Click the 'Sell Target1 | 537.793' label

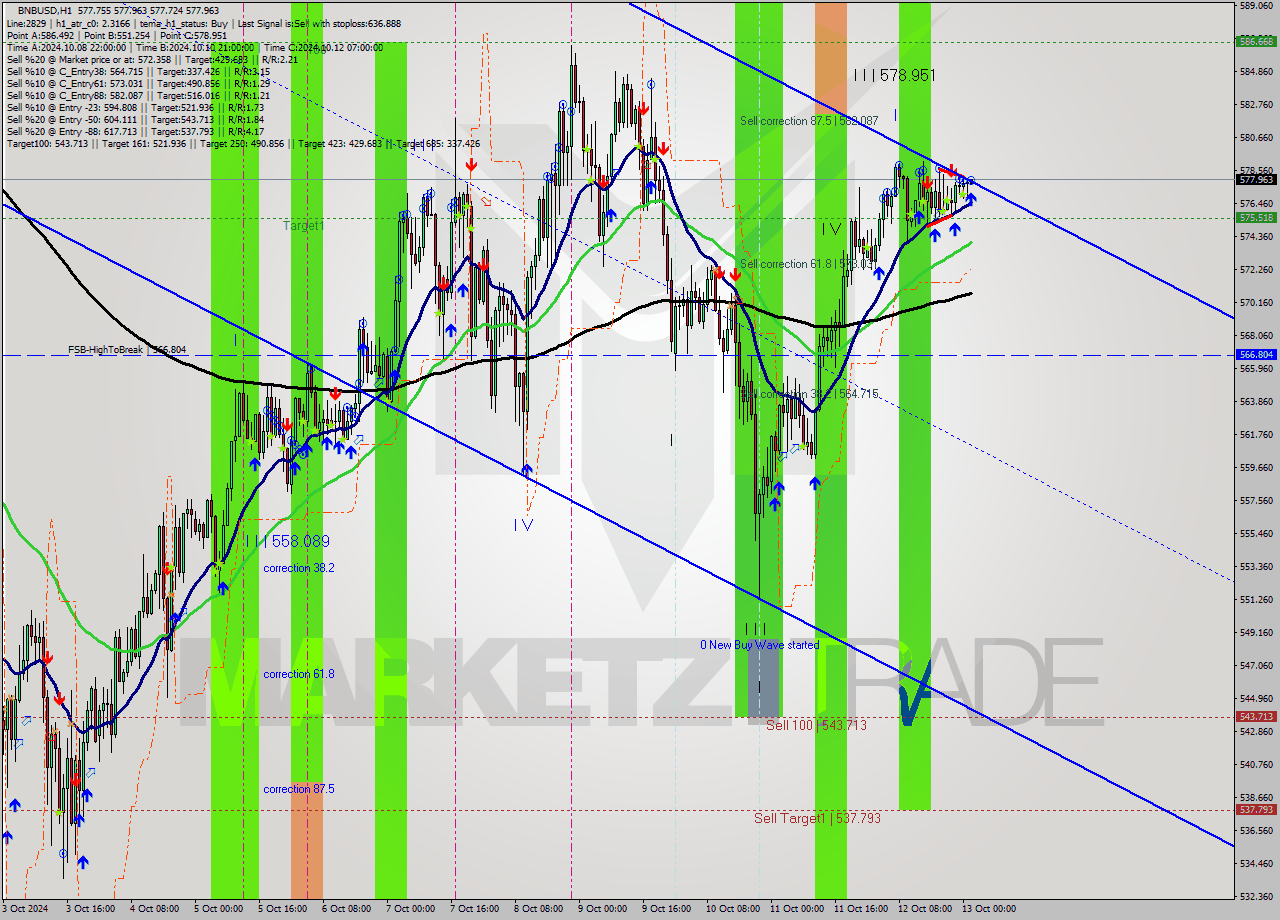point(817,818)
